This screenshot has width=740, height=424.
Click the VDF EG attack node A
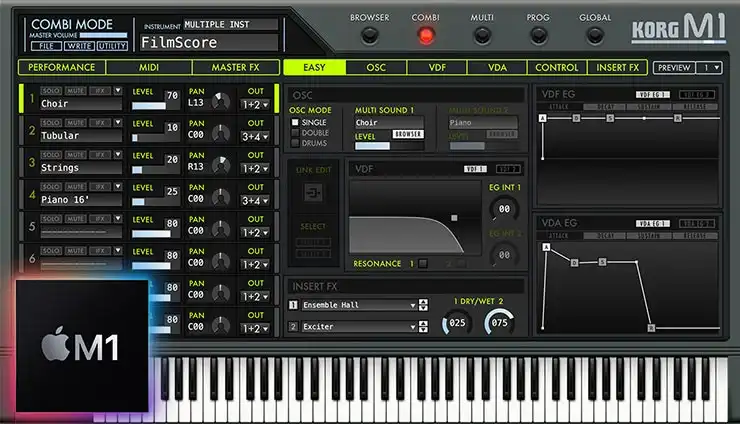pyautogui.click(x=543, y=118)
